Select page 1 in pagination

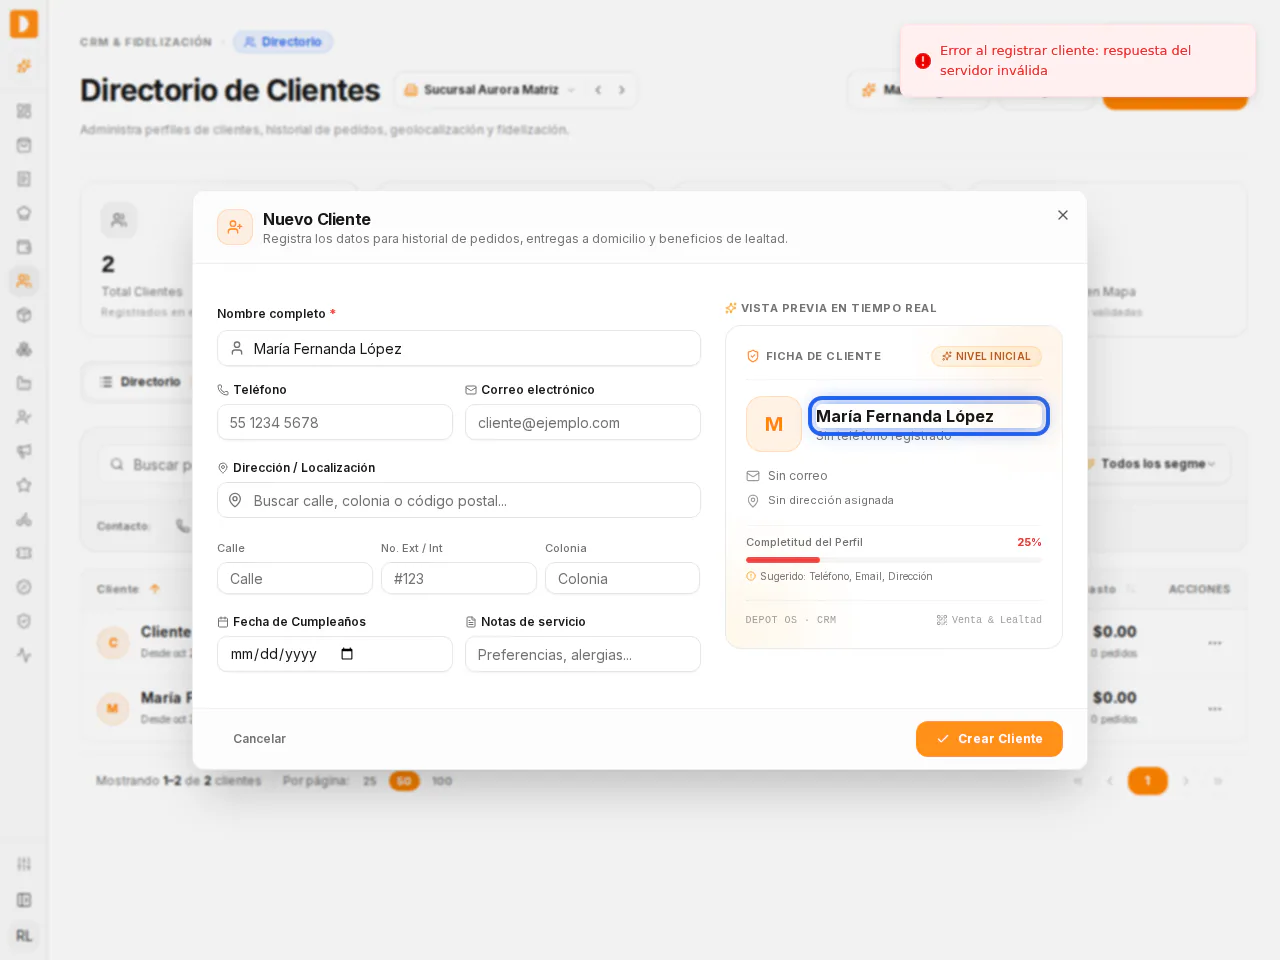point(1148,781)
